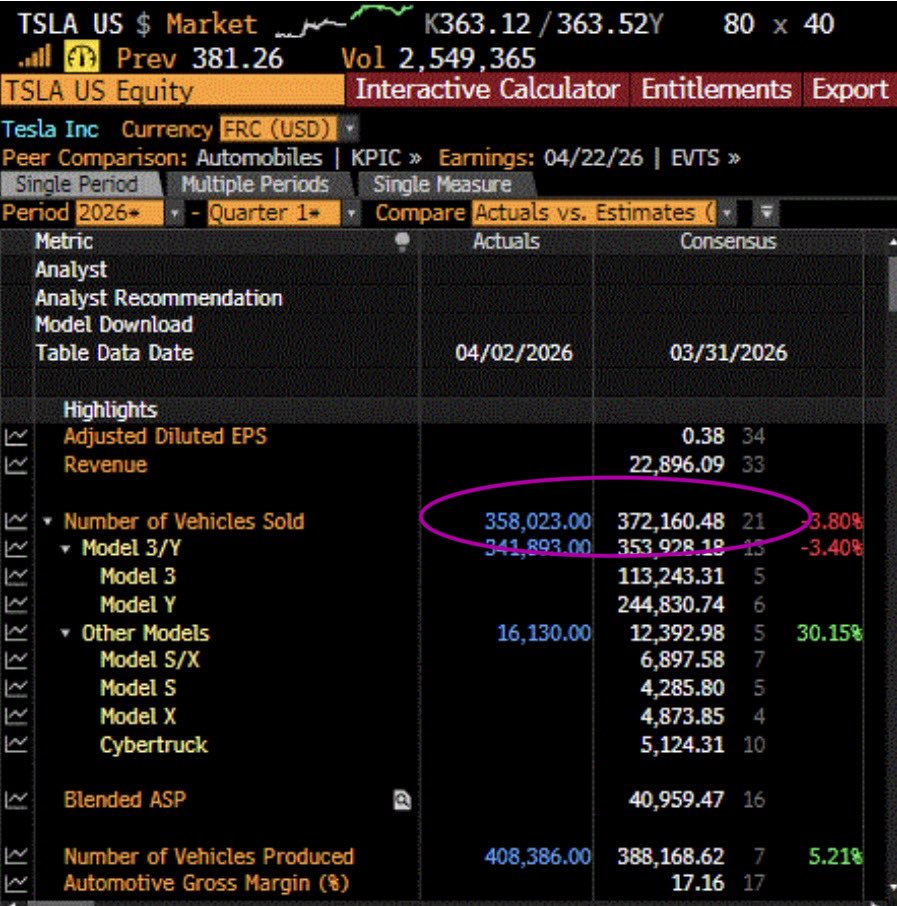Click the Blended ASP consensus 40,959.47

click(676, 800)
